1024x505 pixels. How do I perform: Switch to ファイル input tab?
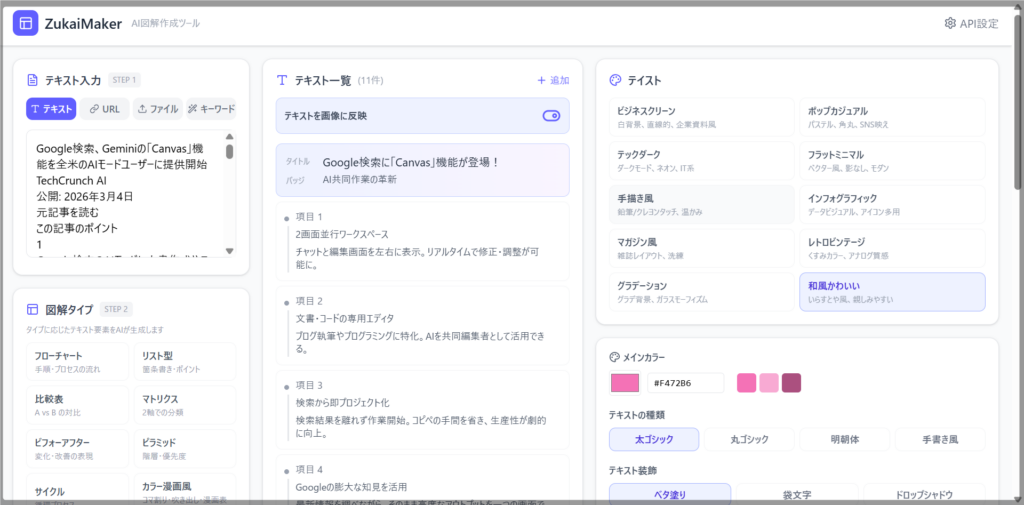157,109
